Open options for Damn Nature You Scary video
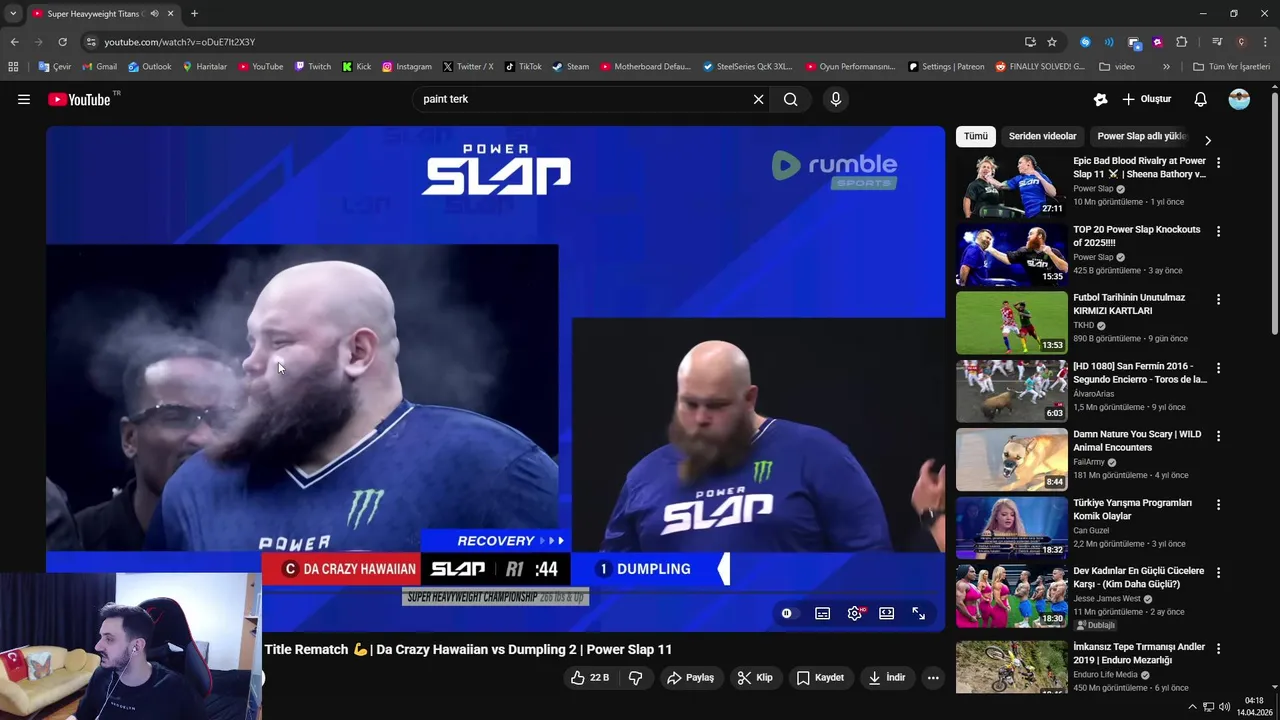The image size is (1280, 720). [x=1218, y=436]
